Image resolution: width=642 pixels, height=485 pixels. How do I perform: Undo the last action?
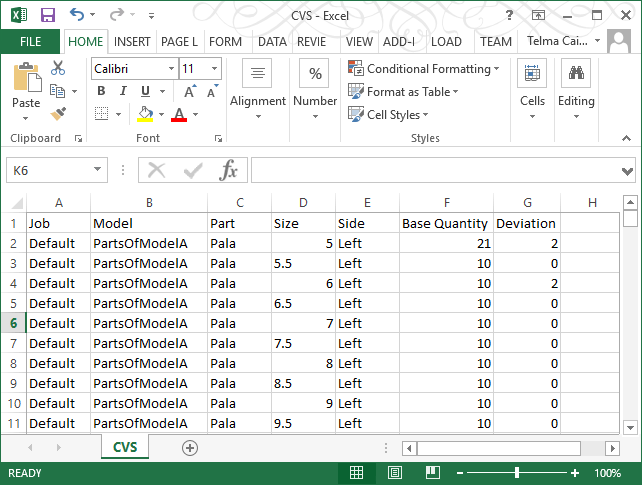point(77,15)
